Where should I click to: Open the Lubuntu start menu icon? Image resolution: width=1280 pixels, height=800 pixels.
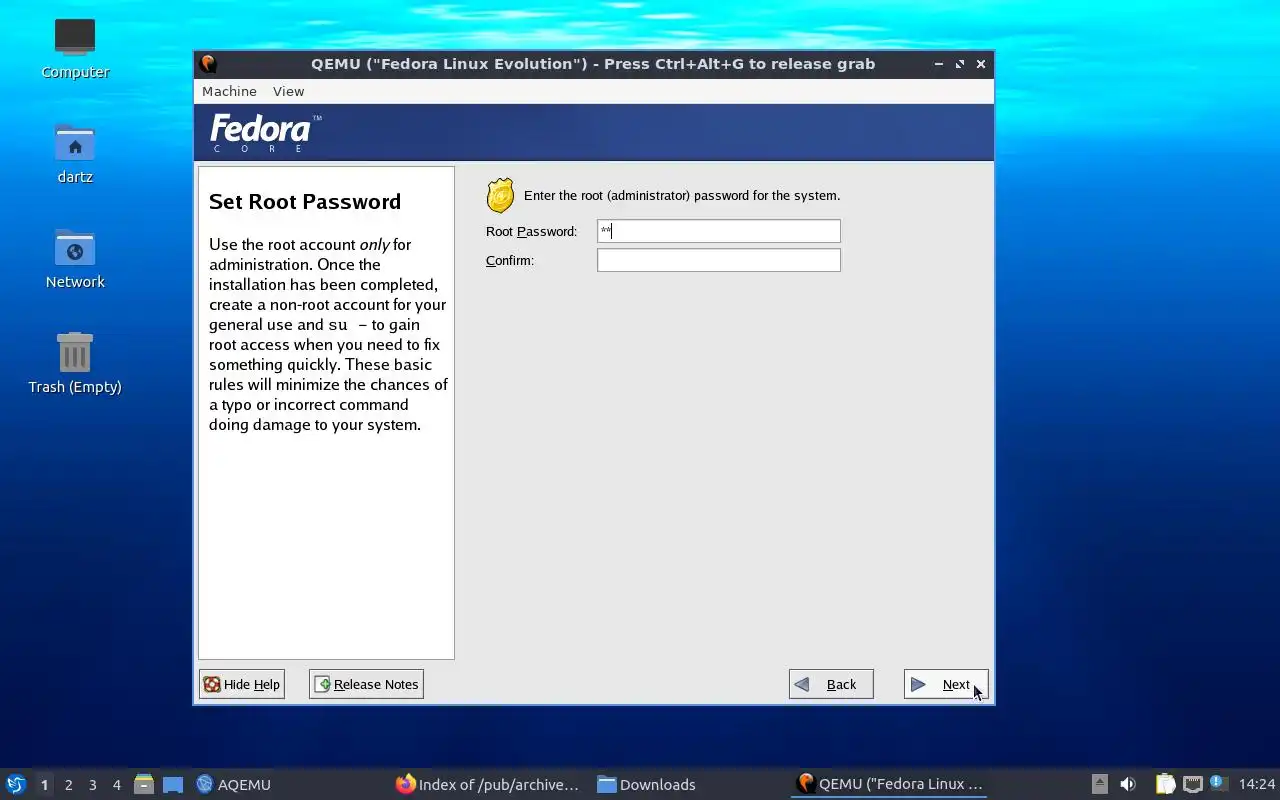[15, 784]
